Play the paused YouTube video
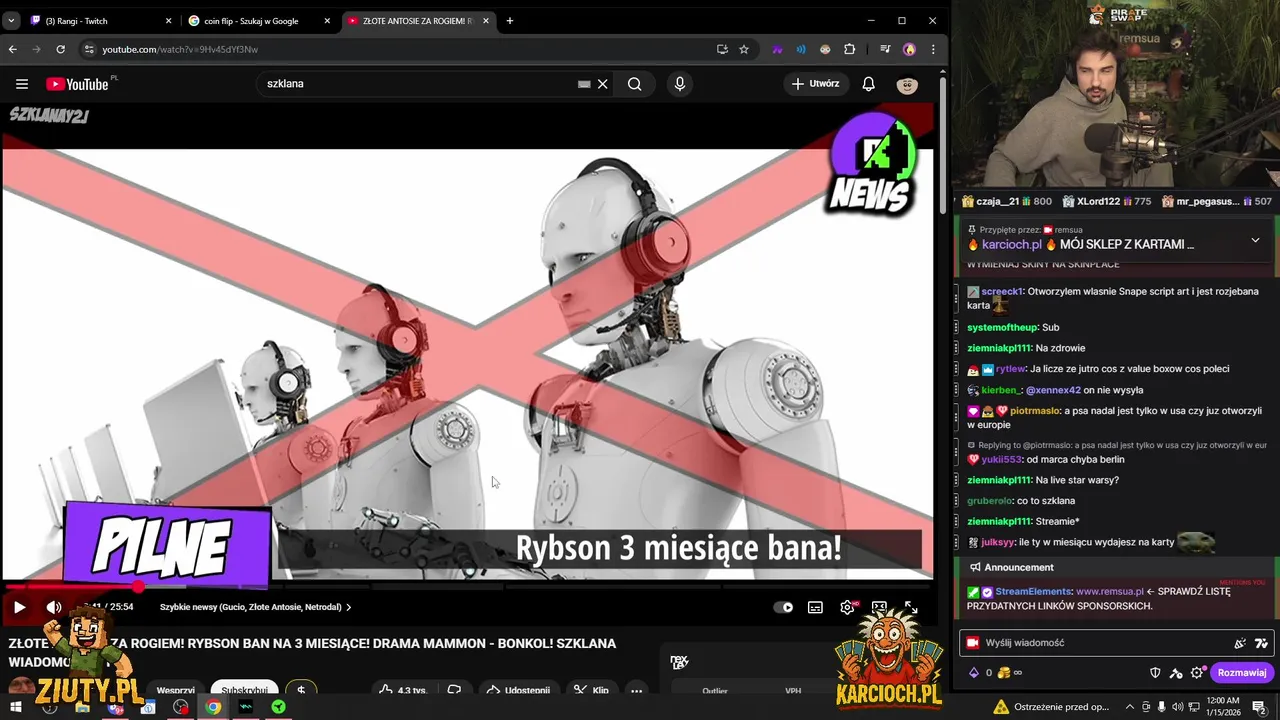Viewport: 1280px width, 720px height. [19, 607]
